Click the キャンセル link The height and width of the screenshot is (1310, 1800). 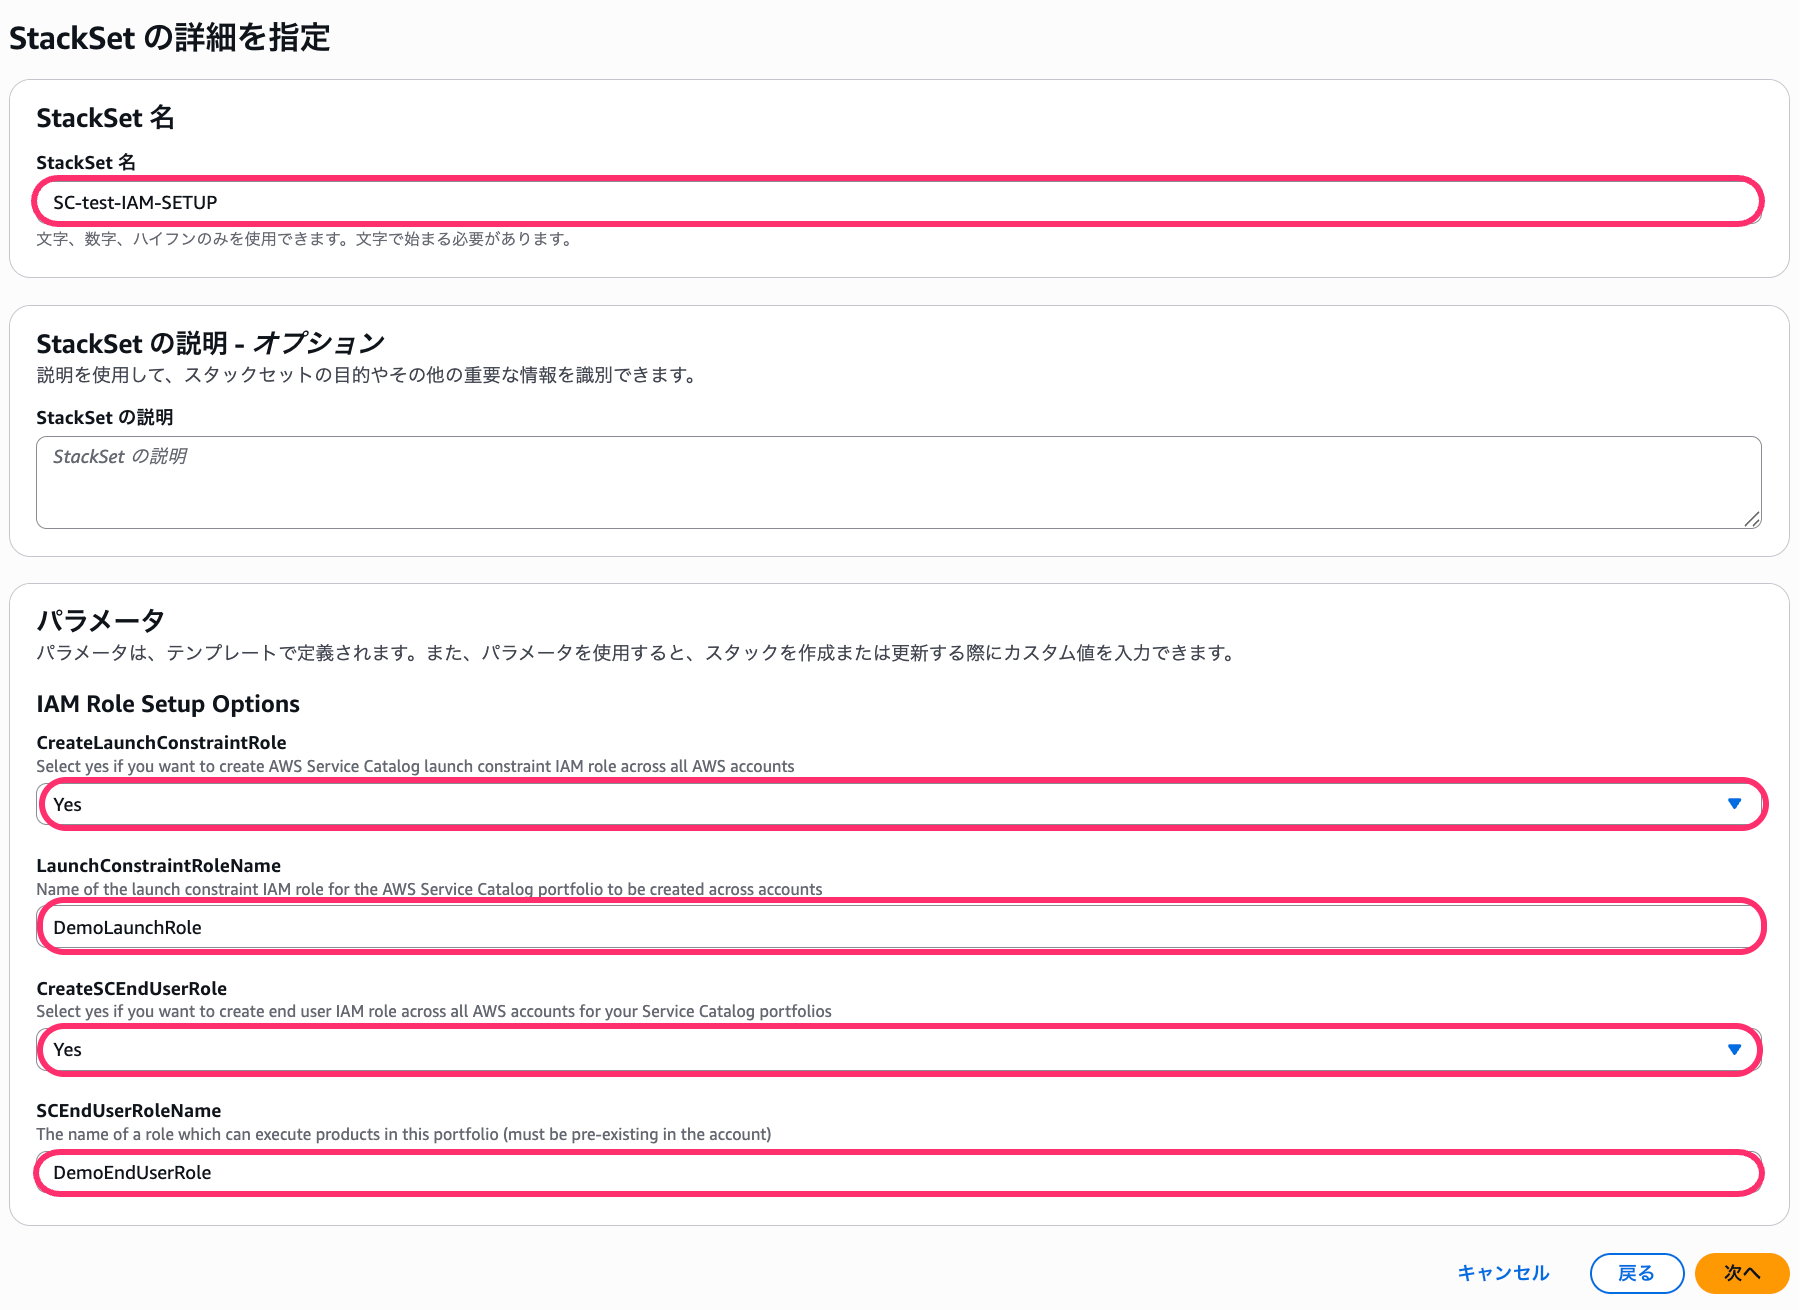click(x=1502, y=1273)
